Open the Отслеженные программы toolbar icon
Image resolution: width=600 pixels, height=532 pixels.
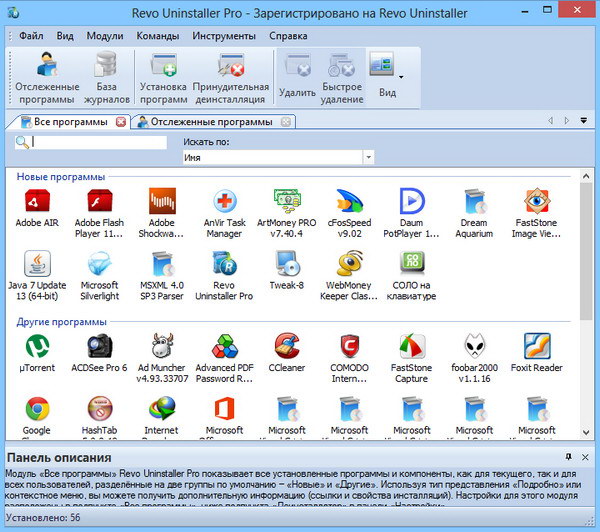click(45, 78)
